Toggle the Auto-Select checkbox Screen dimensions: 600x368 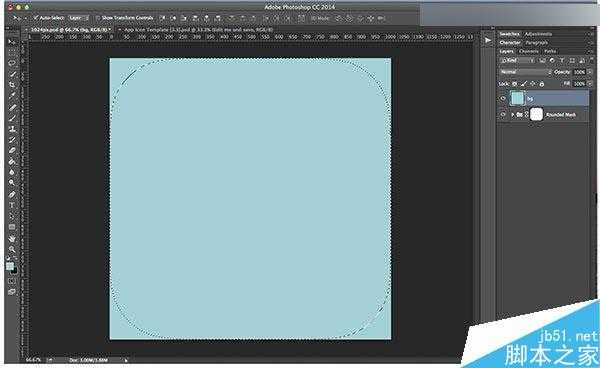(36, 18)
